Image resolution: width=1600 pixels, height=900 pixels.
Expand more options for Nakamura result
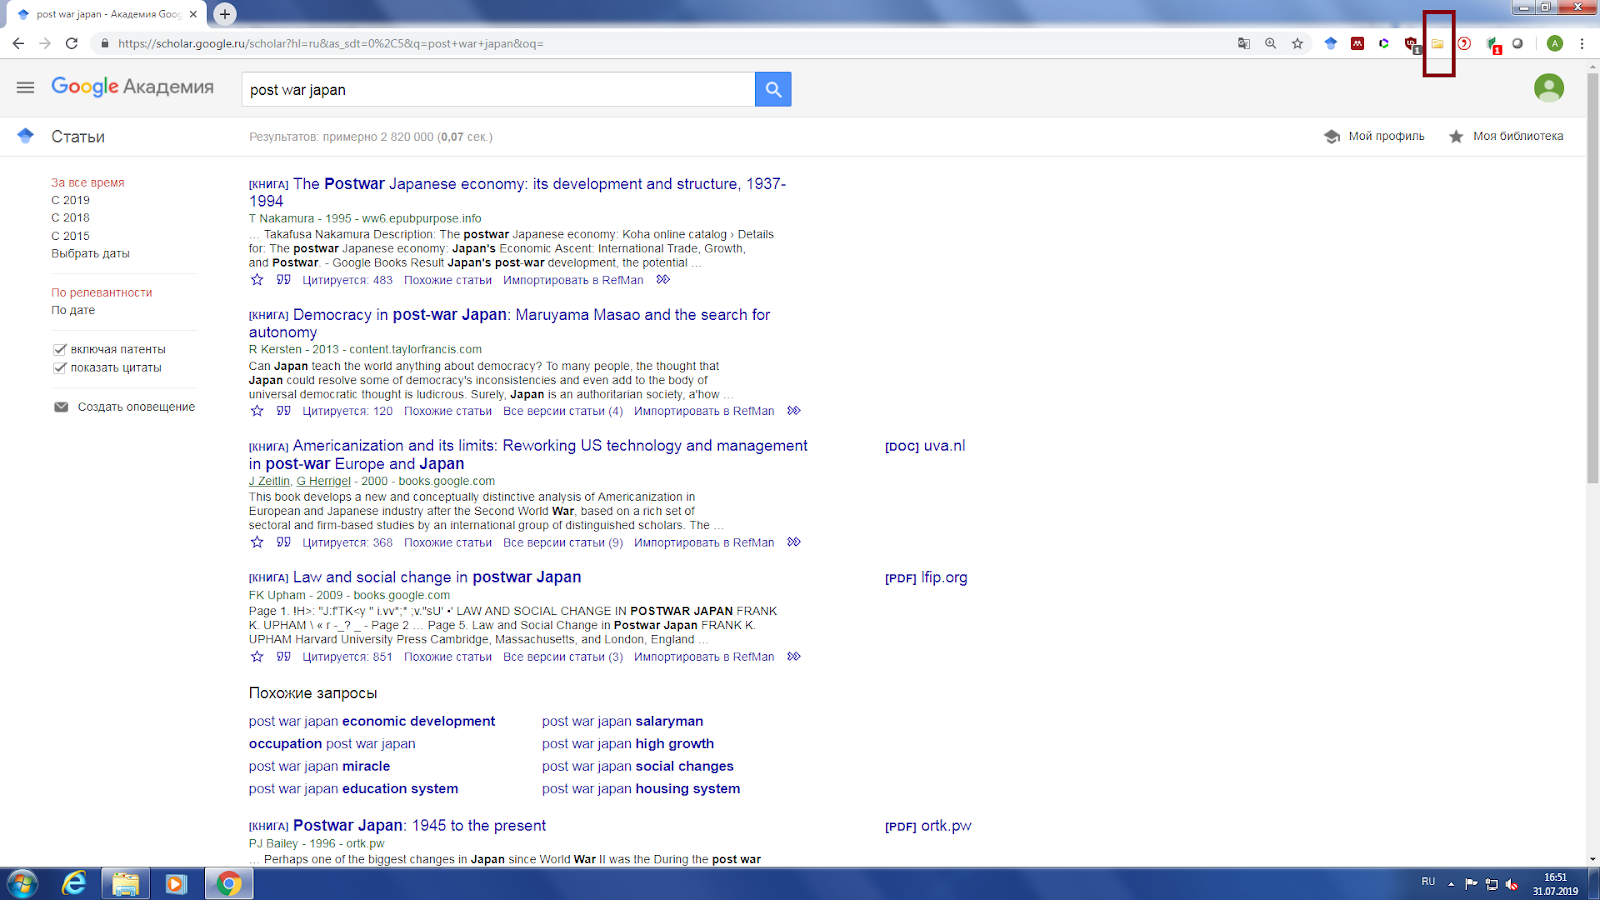663,280
